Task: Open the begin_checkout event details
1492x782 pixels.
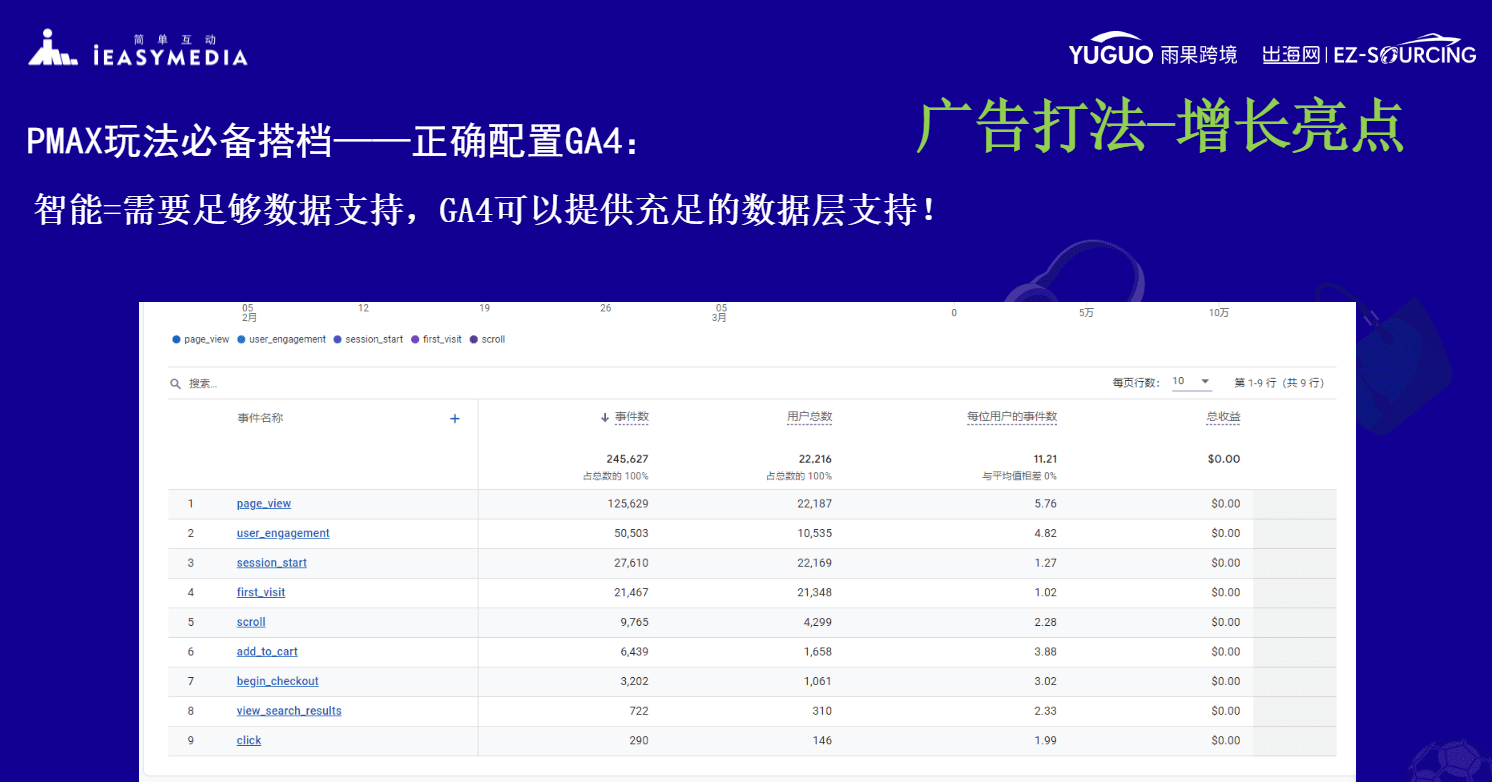Action: pos(277,681)
